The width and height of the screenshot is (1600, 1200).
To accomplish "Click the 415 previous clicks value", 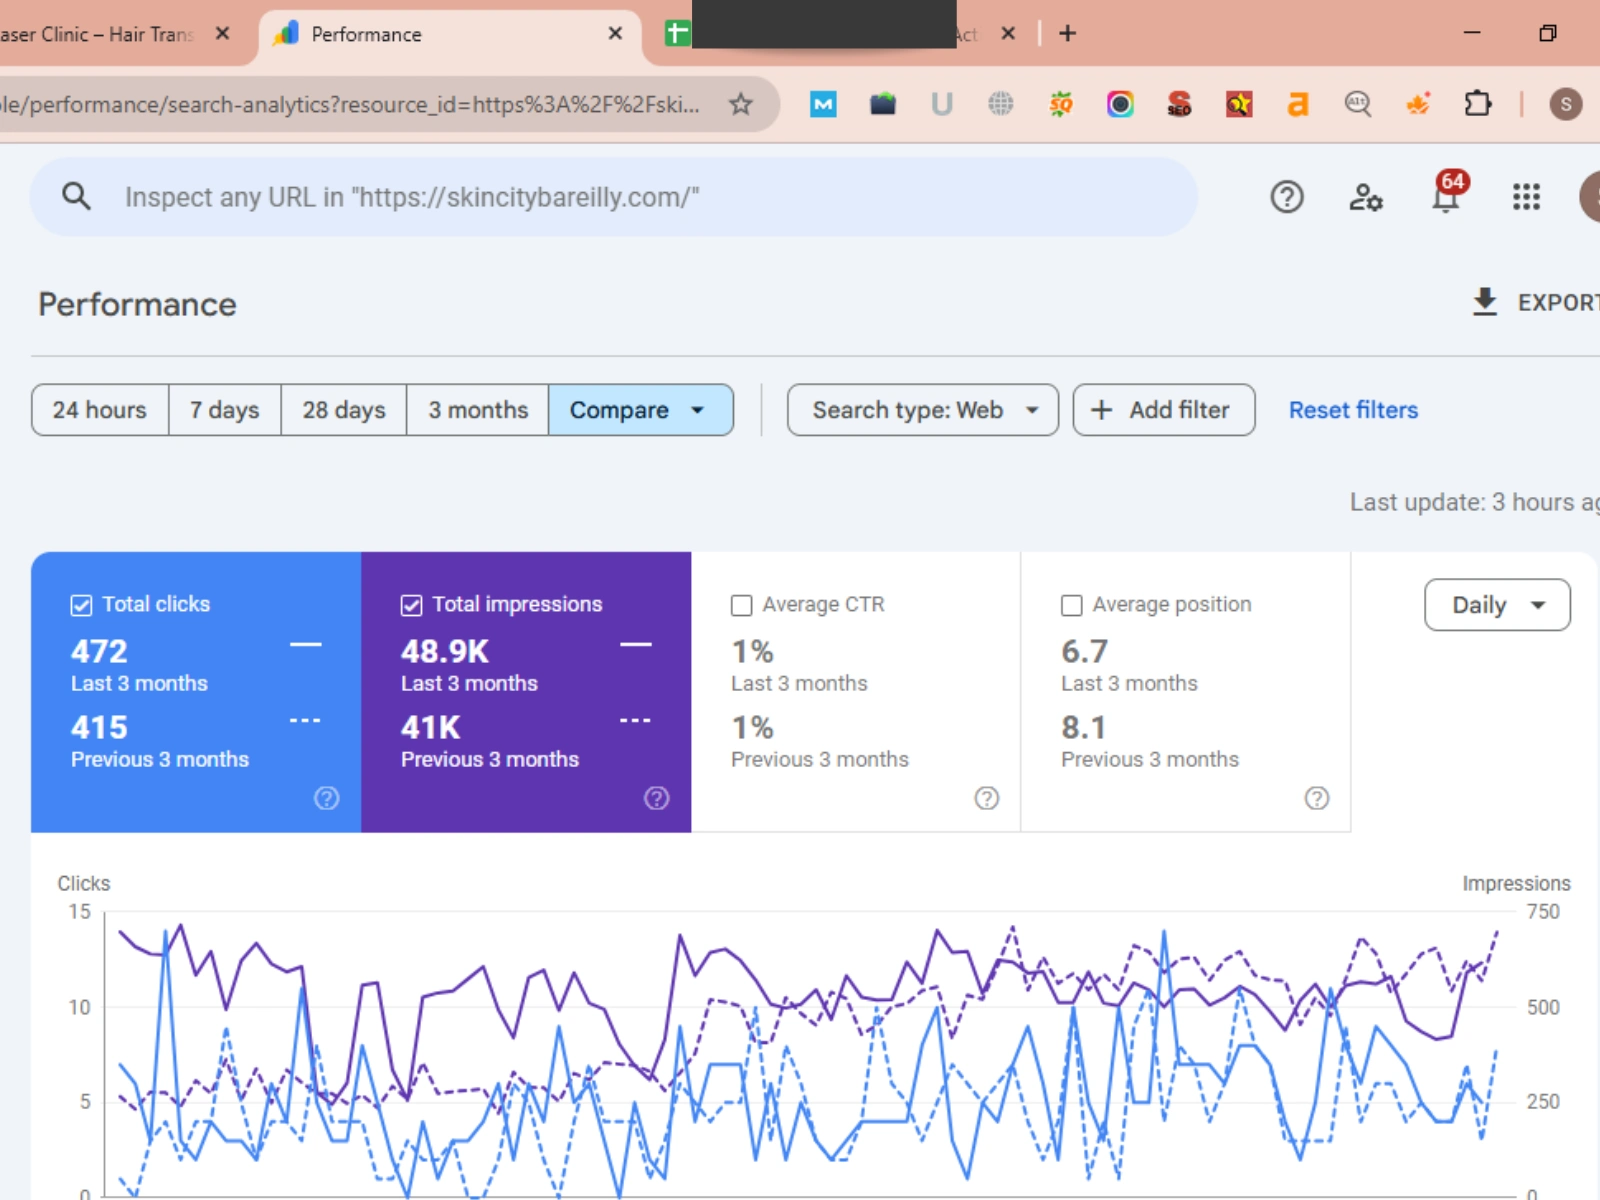I will (99, 728).
